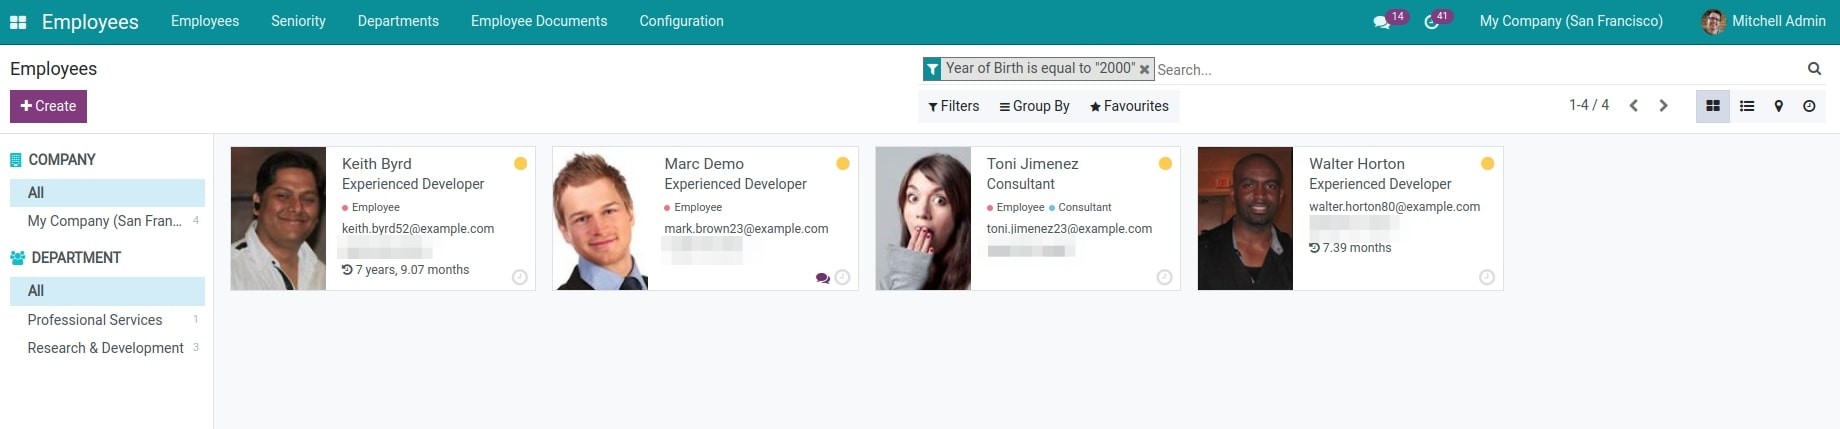Image resolution: width=1840 pixels, height=429 pixels.
Task: Open the activities clock icon in navbar
Action: 1431,22
